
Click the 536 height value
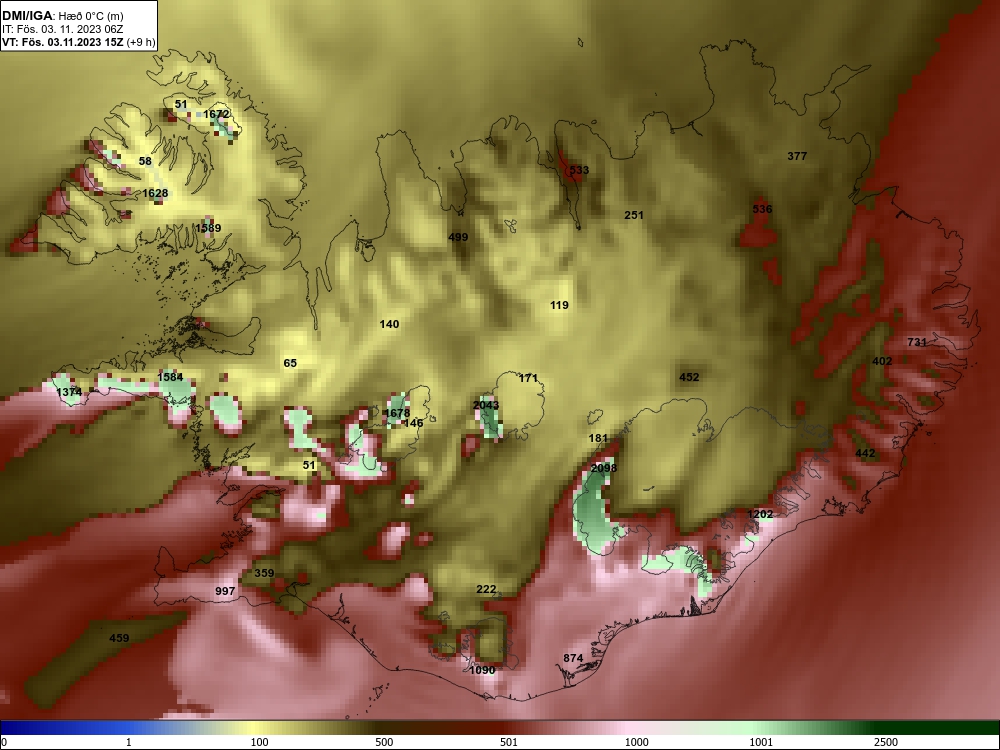click(x=762, y=209)
